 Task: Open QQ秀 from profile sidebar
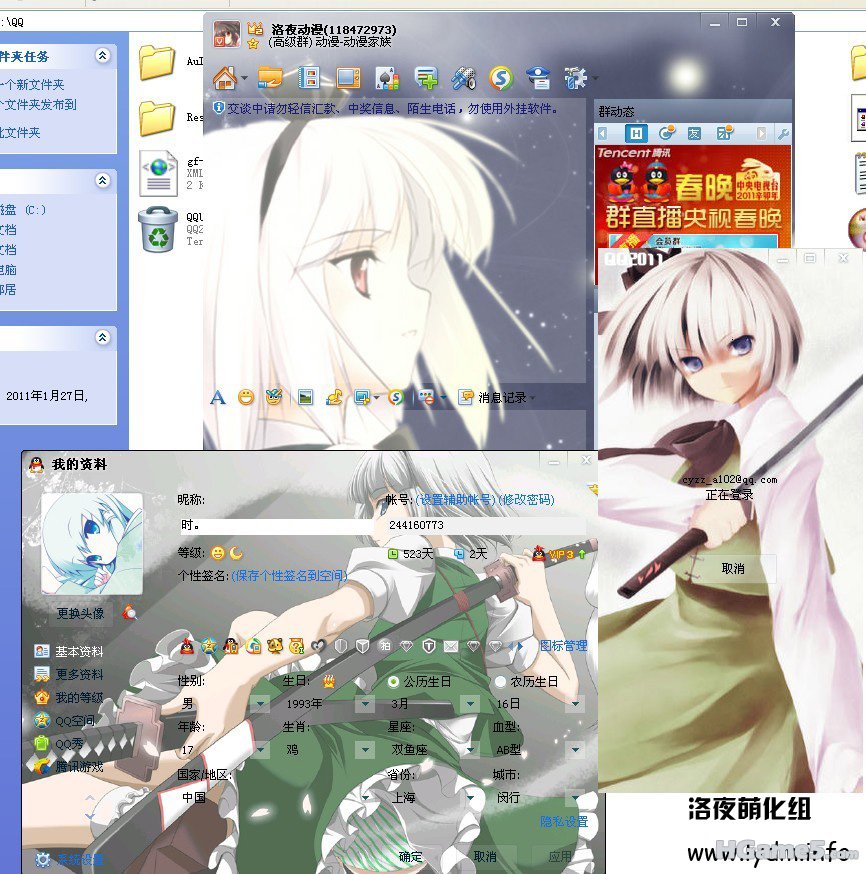[59, 744]
